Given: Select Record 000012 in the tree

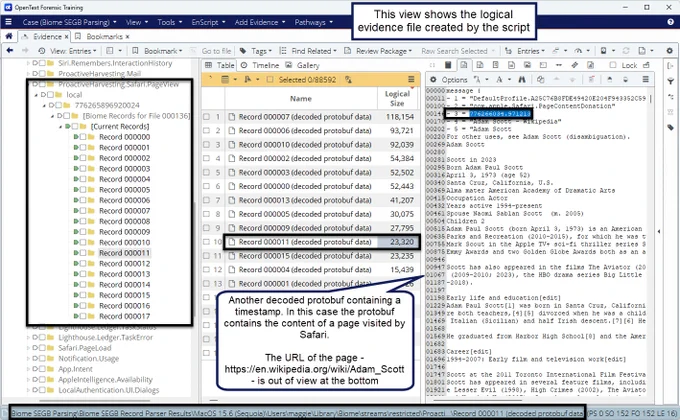Looking at the screenshot, I should click(124, 263).
